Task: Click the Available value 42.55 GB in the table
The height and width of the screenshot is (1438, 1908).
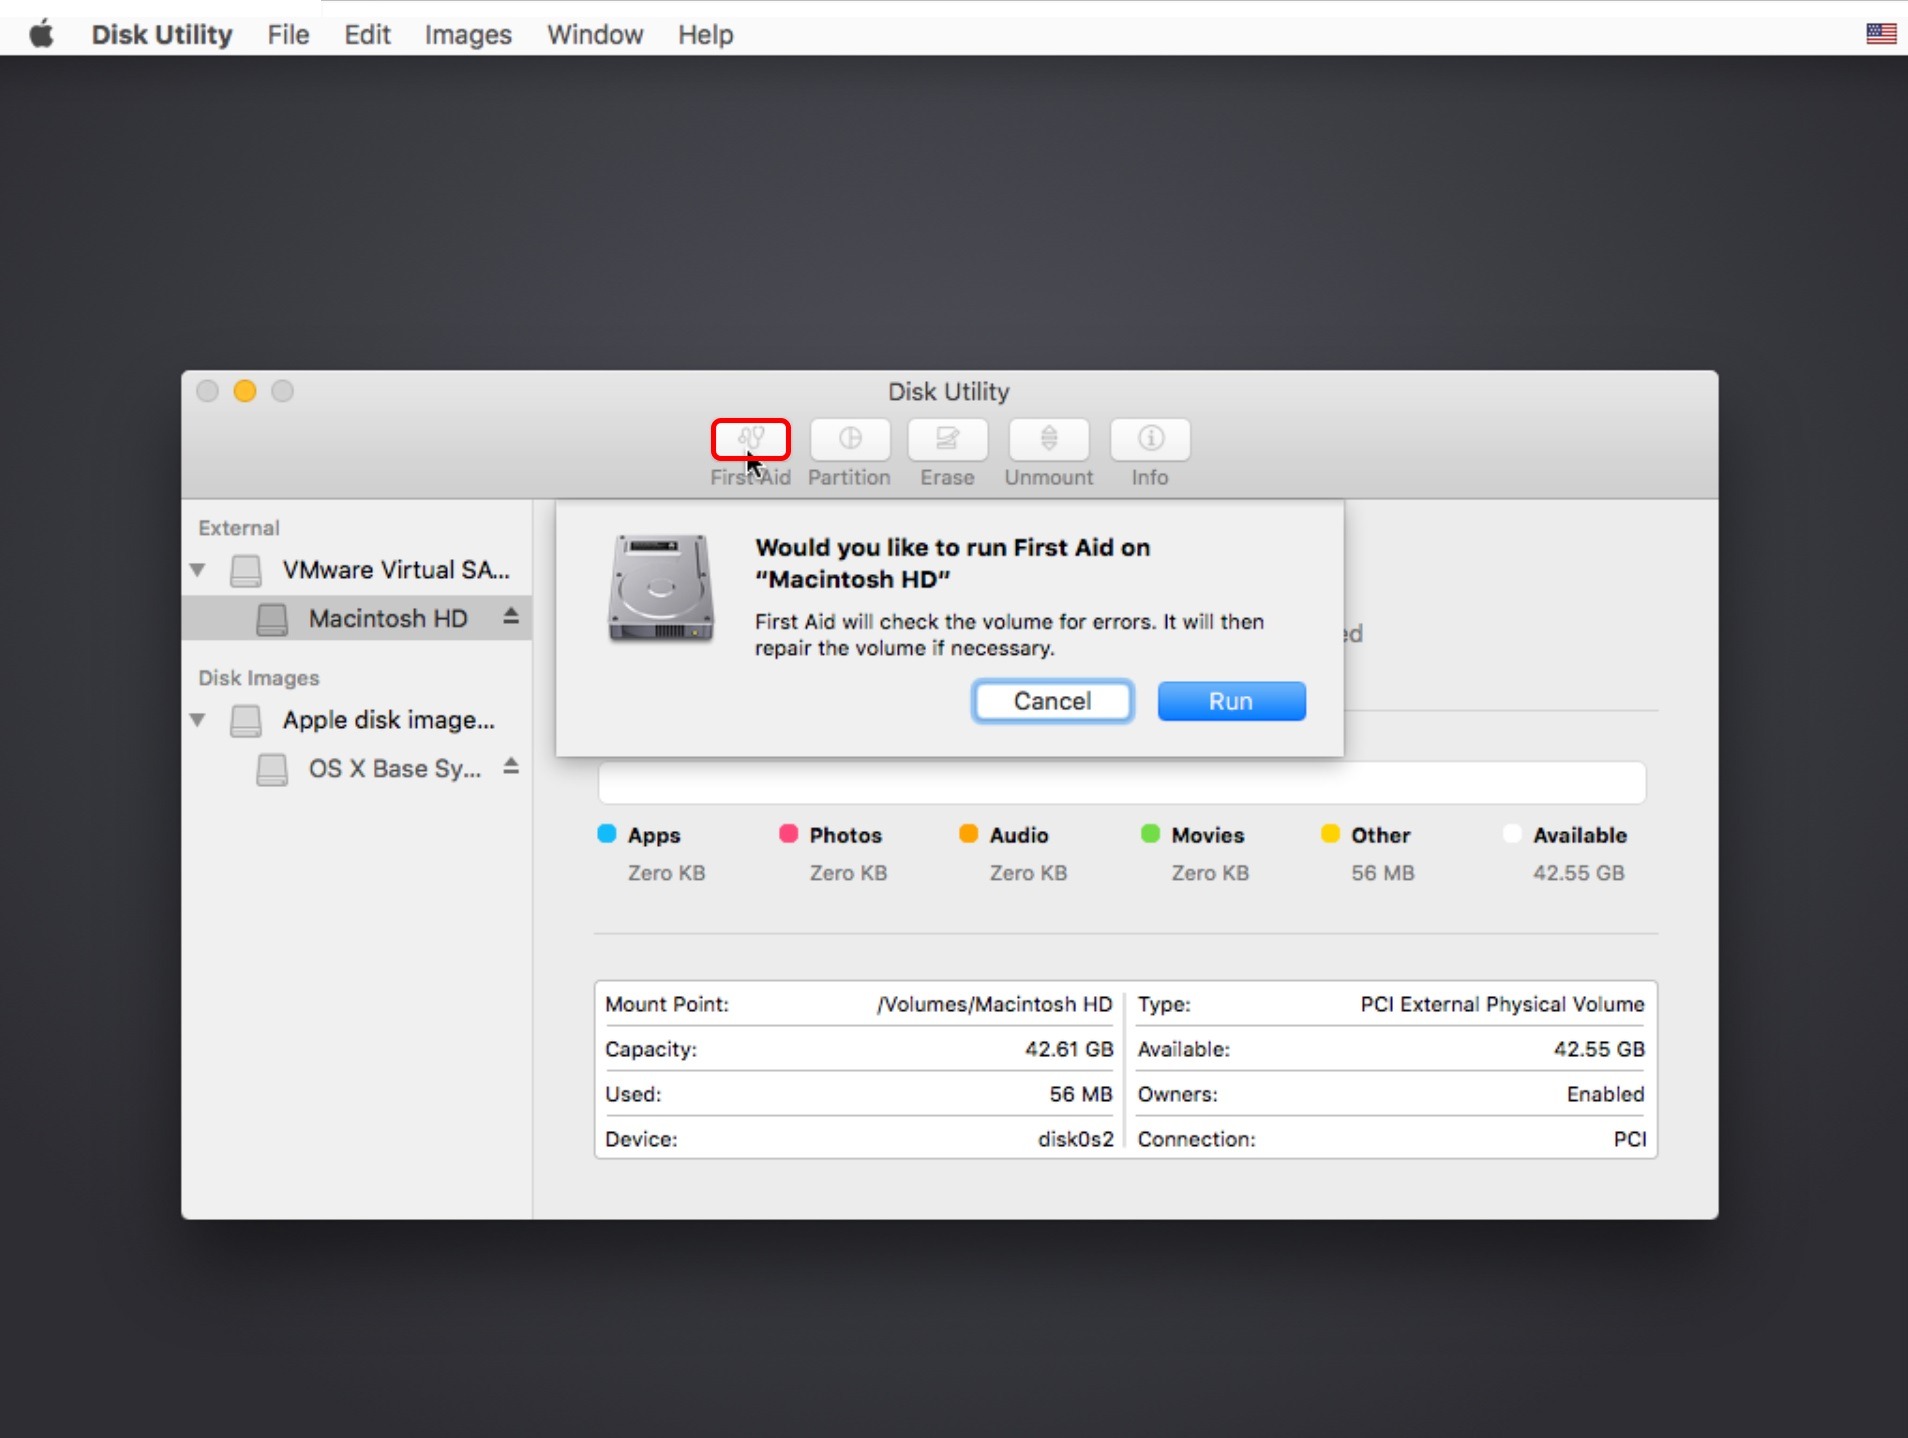Action: [x=1599, y=1049]
